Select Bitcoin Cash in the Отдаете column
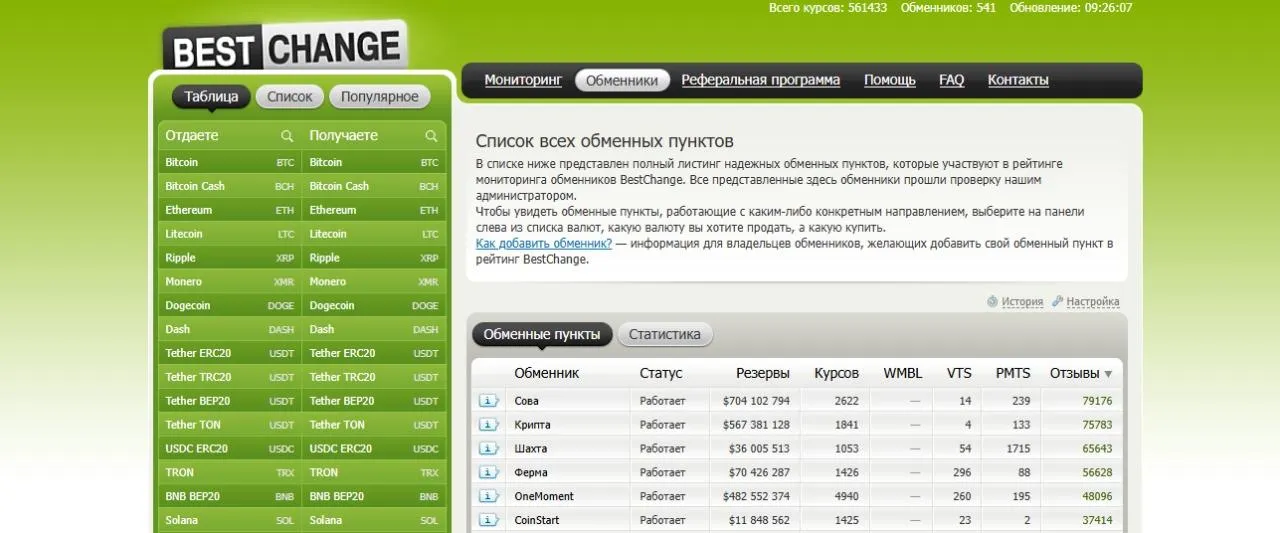This screenshot has width=1280, height=533. point(230,186)
